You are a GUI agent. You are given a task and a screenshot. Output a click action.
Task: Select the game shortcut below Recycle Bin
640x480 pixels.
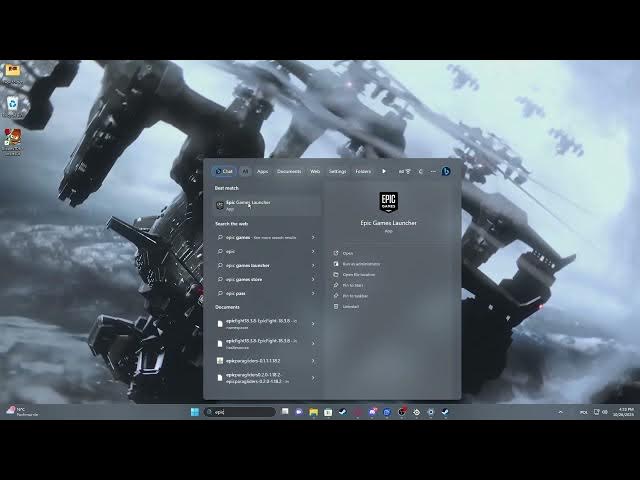point(12,142)
